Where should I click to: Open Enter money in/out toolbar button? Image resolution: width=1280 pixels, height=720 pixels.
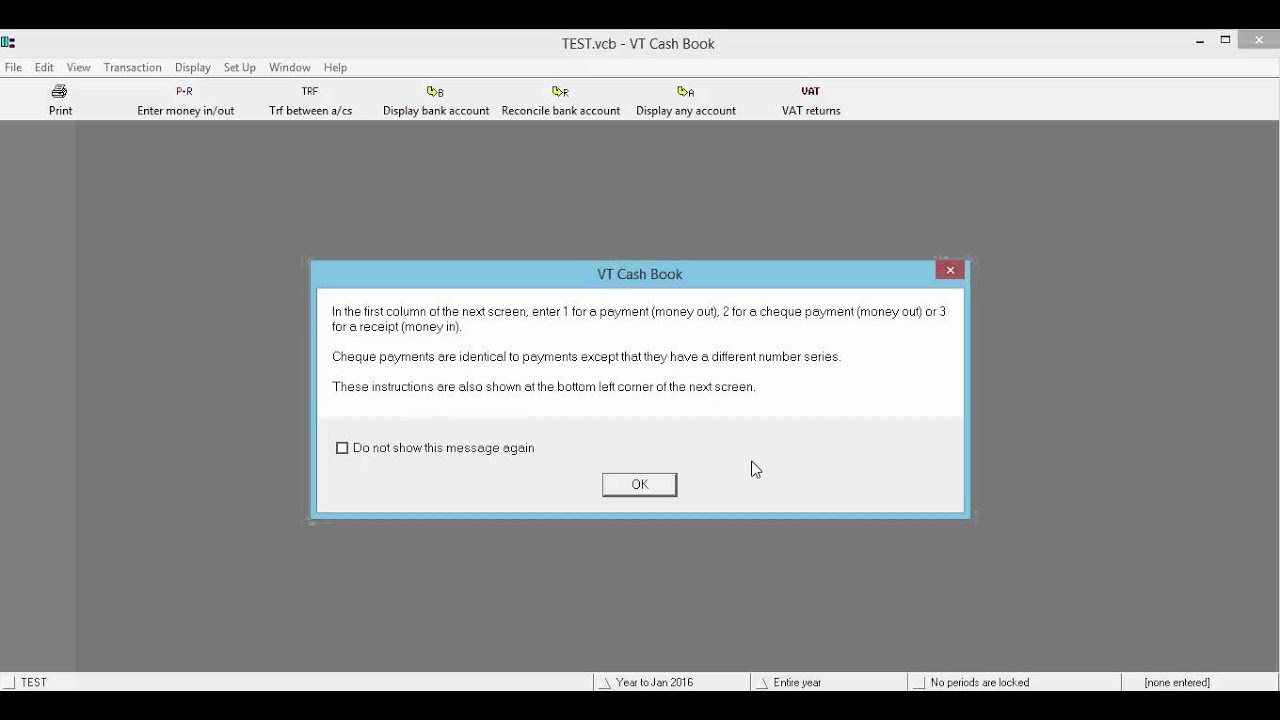coord(185,100)
